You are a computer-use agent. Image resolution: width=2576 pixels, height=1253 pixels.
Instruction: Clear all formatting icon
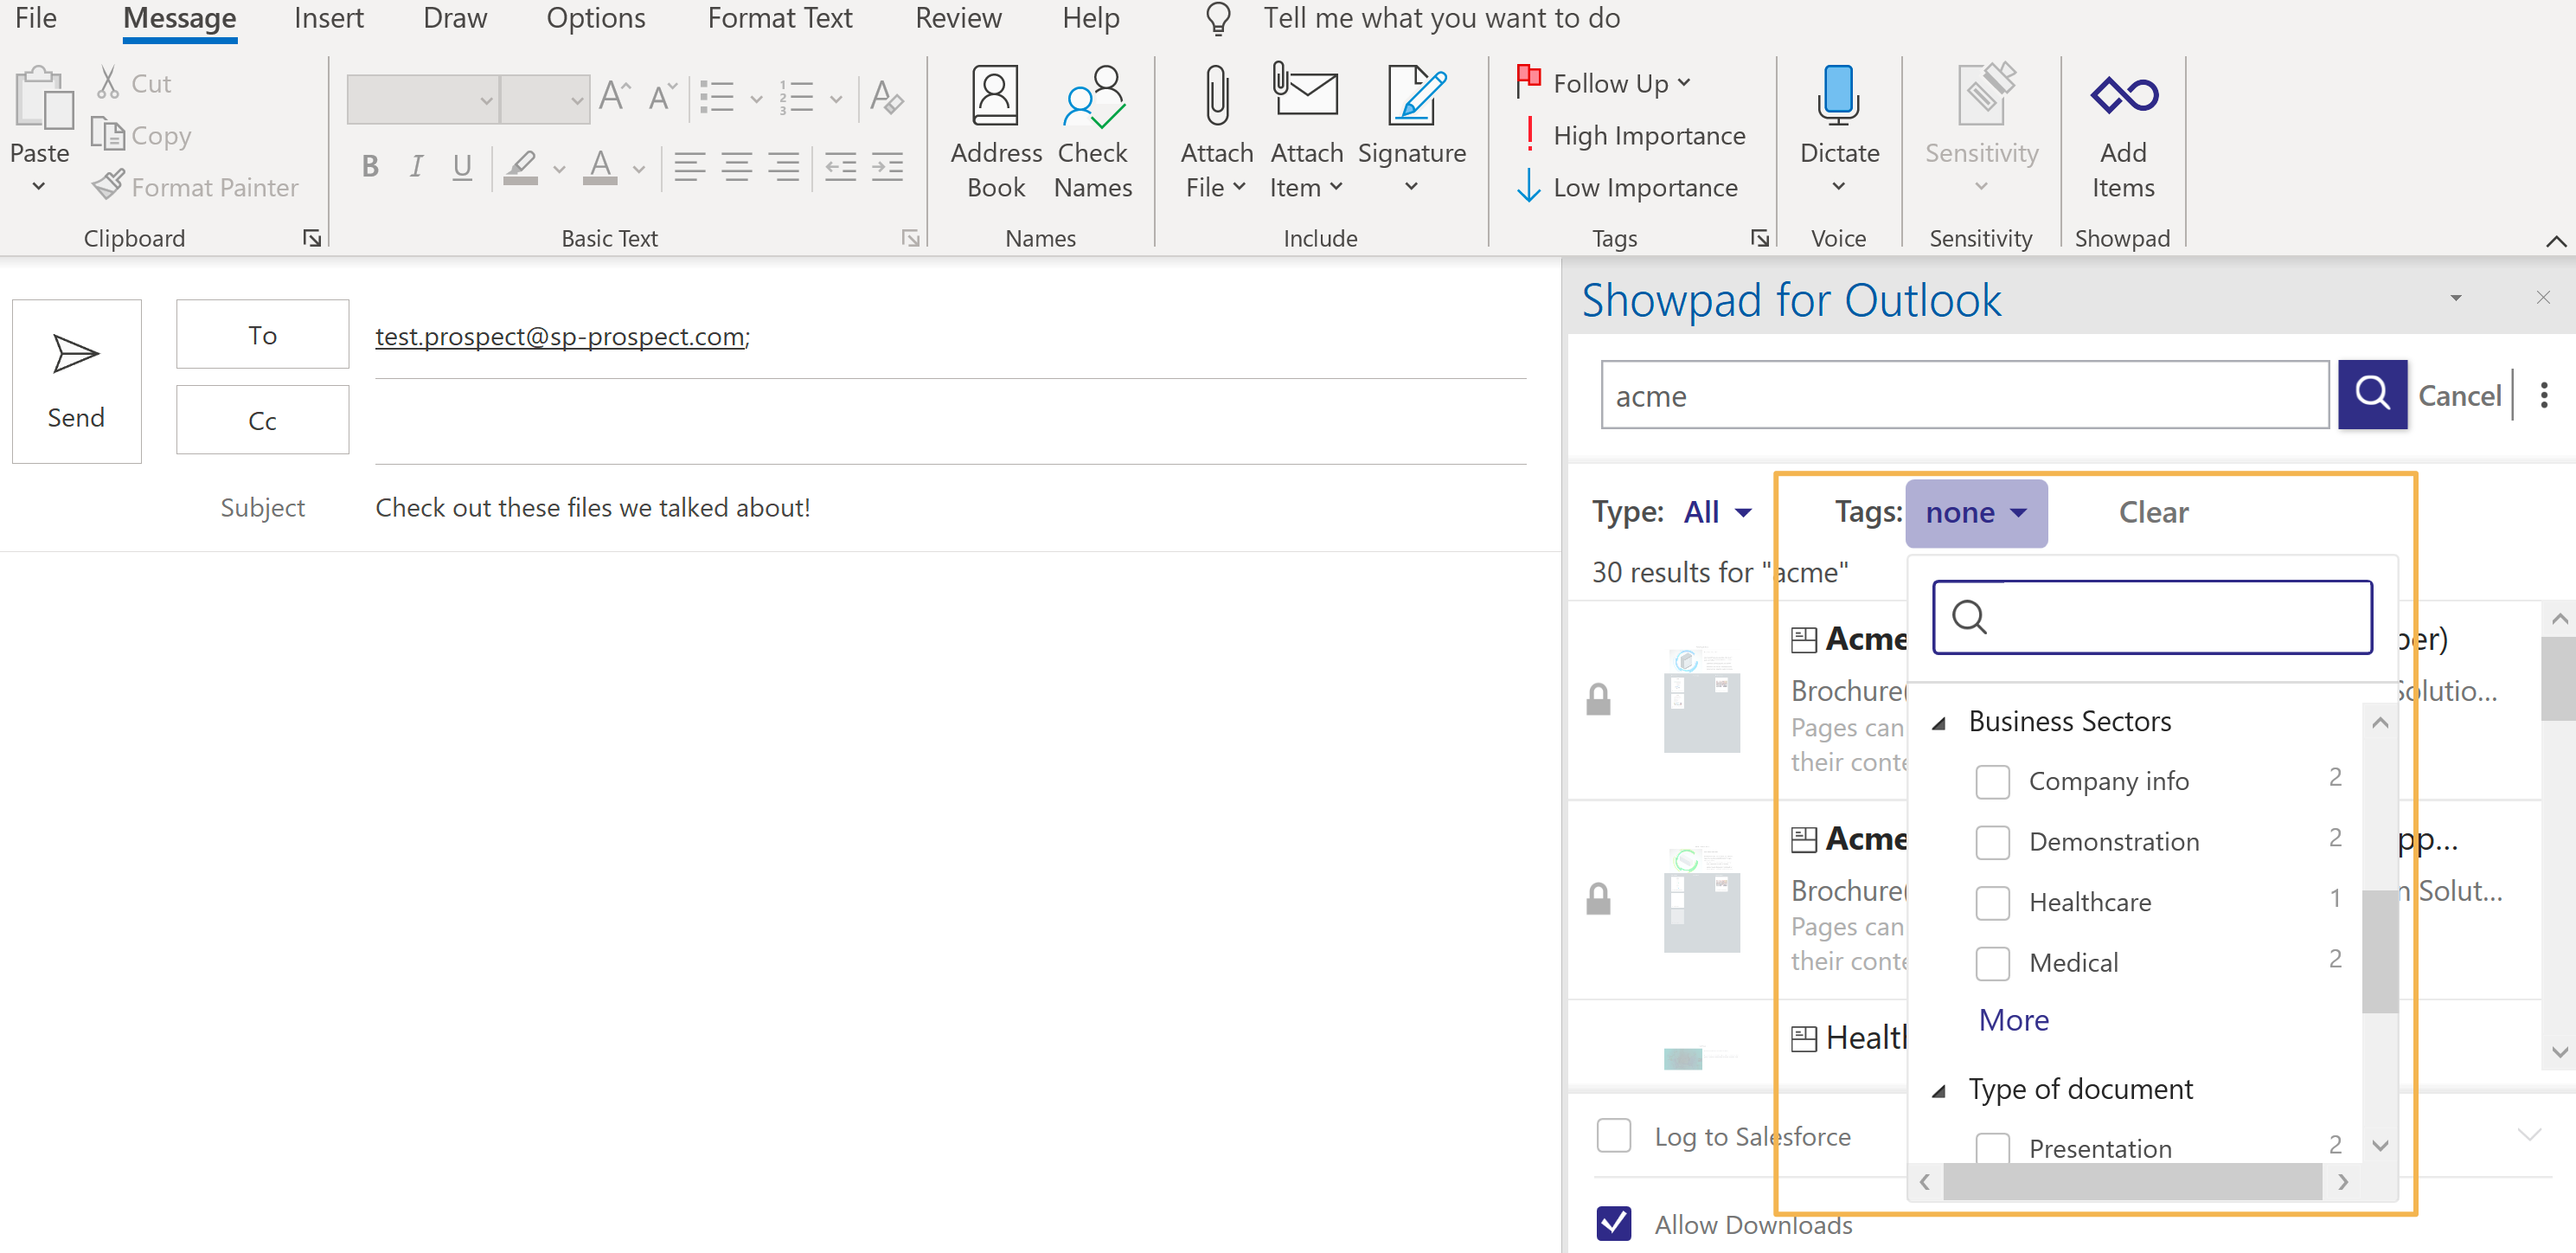pyautogui.click(x=887, y=97)
